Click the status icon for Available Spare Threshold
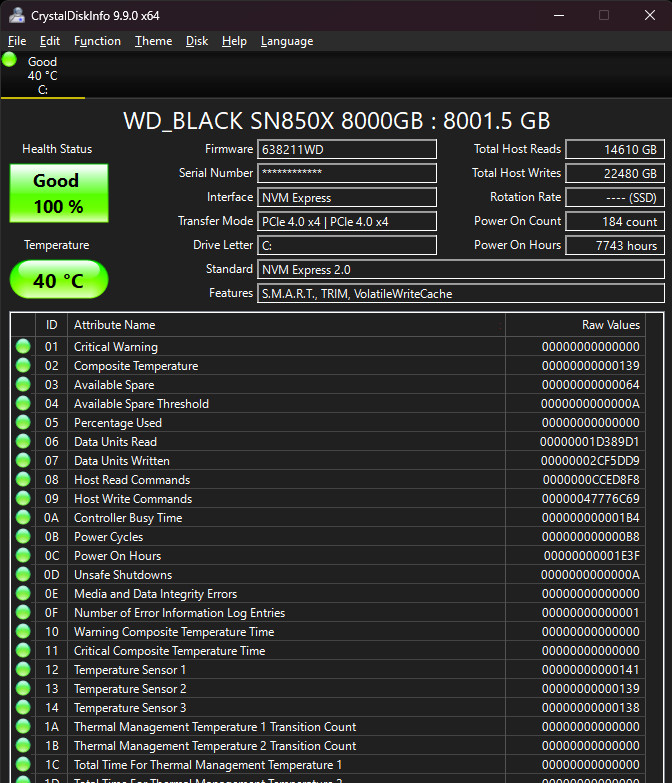This screenshot has height=783, width=672. pyautogui.click(x=23, y=403)
